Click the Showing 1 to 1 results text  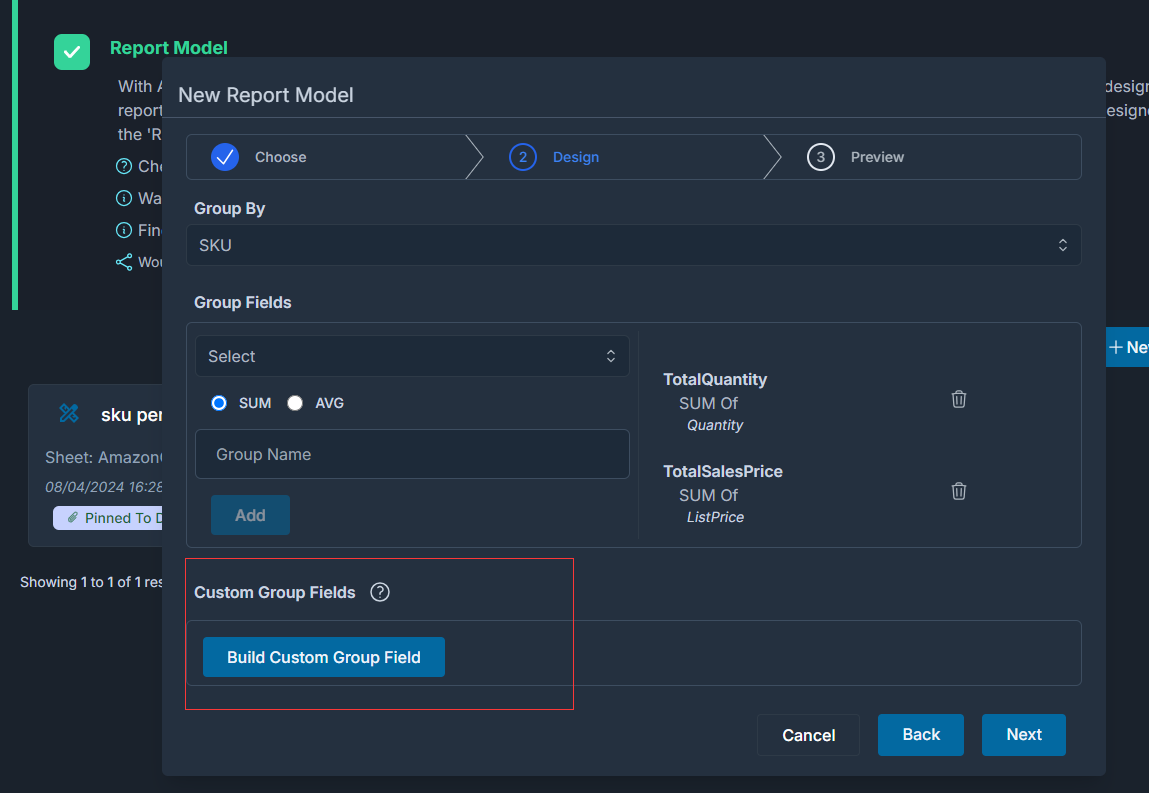(91, 582)
